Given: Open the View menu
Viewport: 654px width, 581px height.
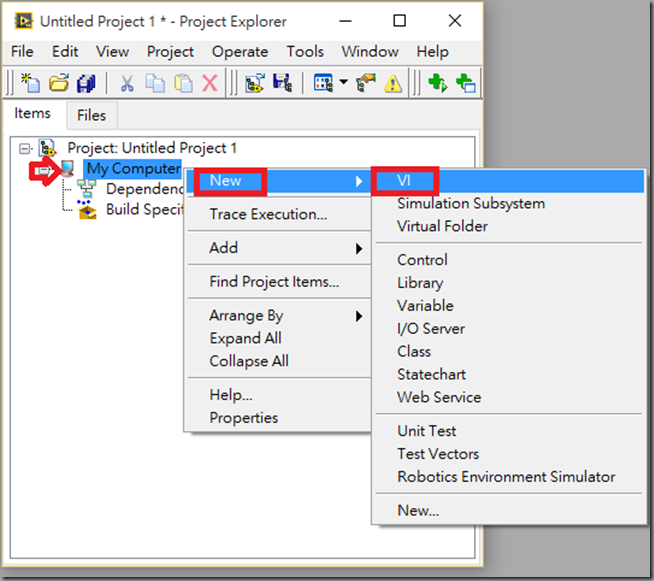Looking at the screenshot, I should [112, 51].
